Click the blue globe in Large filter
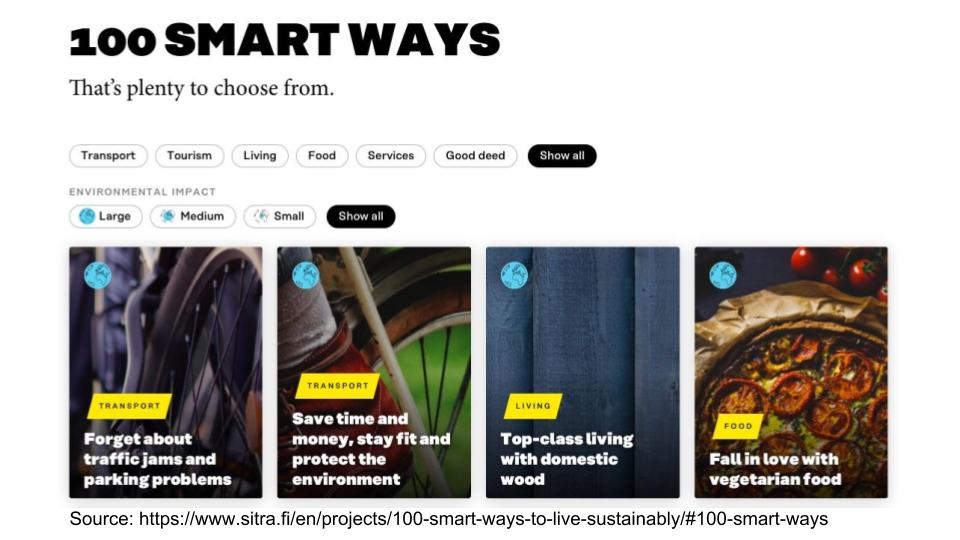Image resolution: width=960 pixels, height=540 pixels. click(x=87, y=216)
